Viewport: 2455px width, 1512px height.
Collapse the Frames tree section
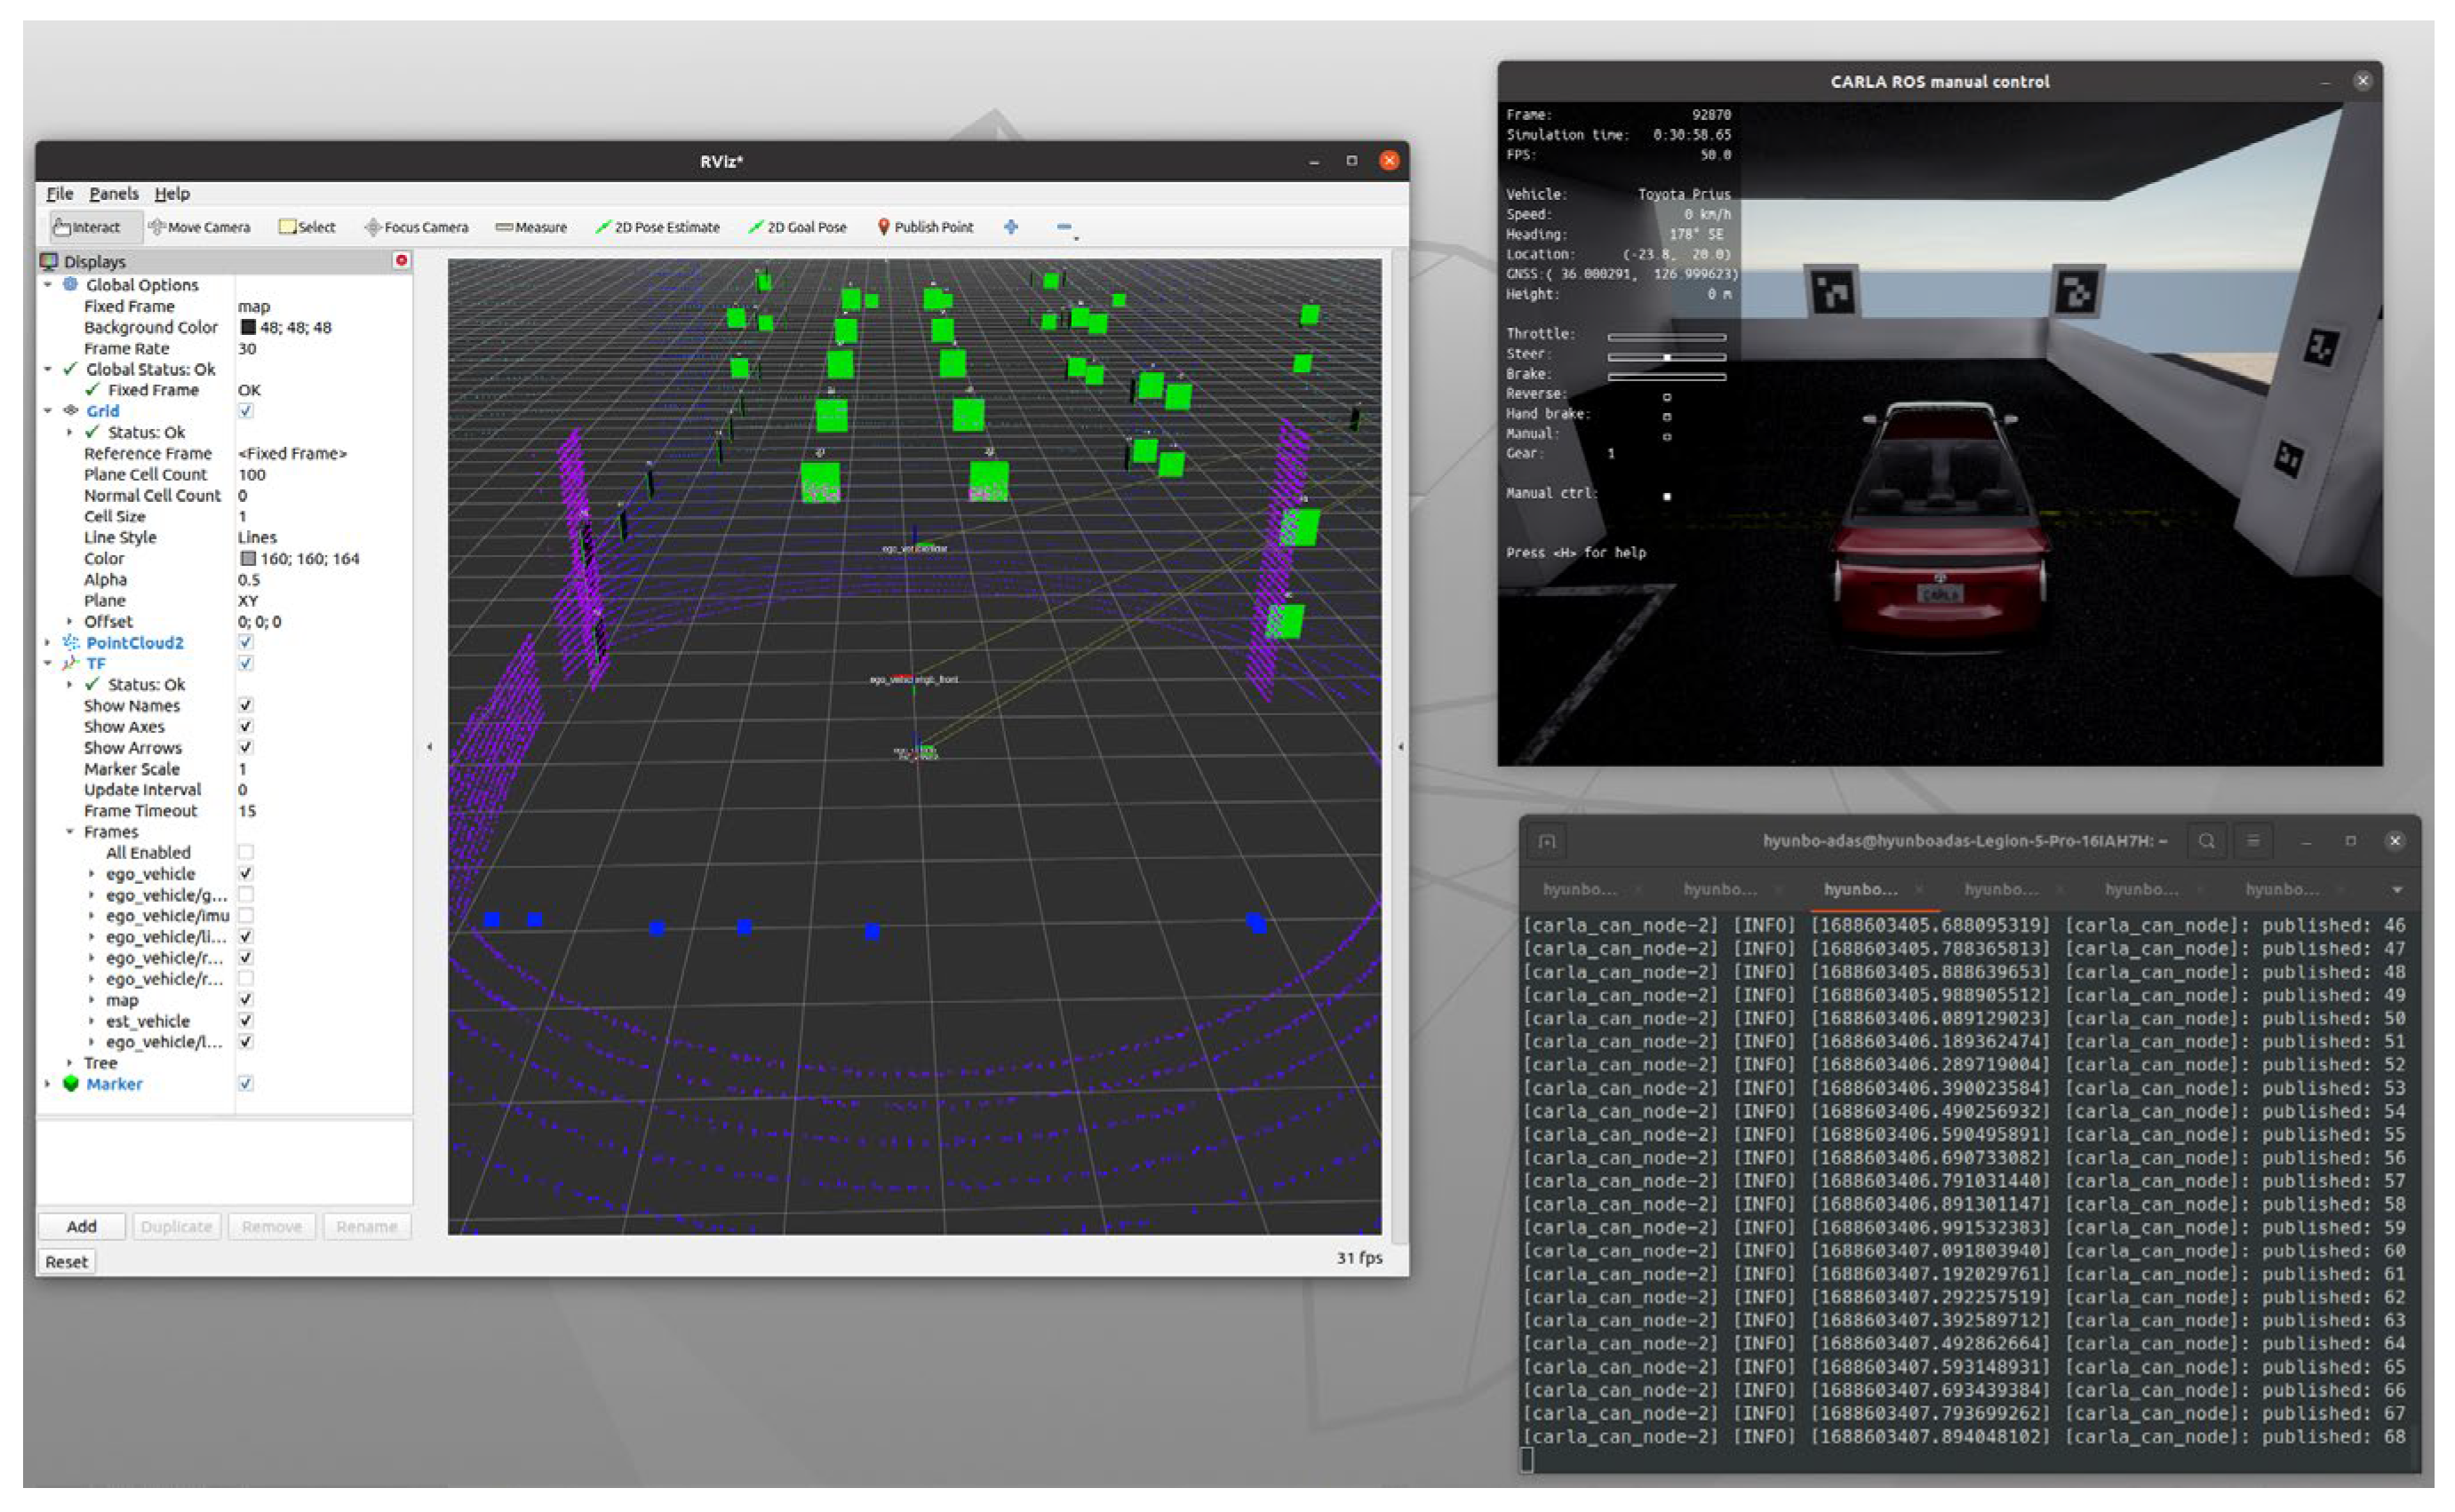pos(69,831)
